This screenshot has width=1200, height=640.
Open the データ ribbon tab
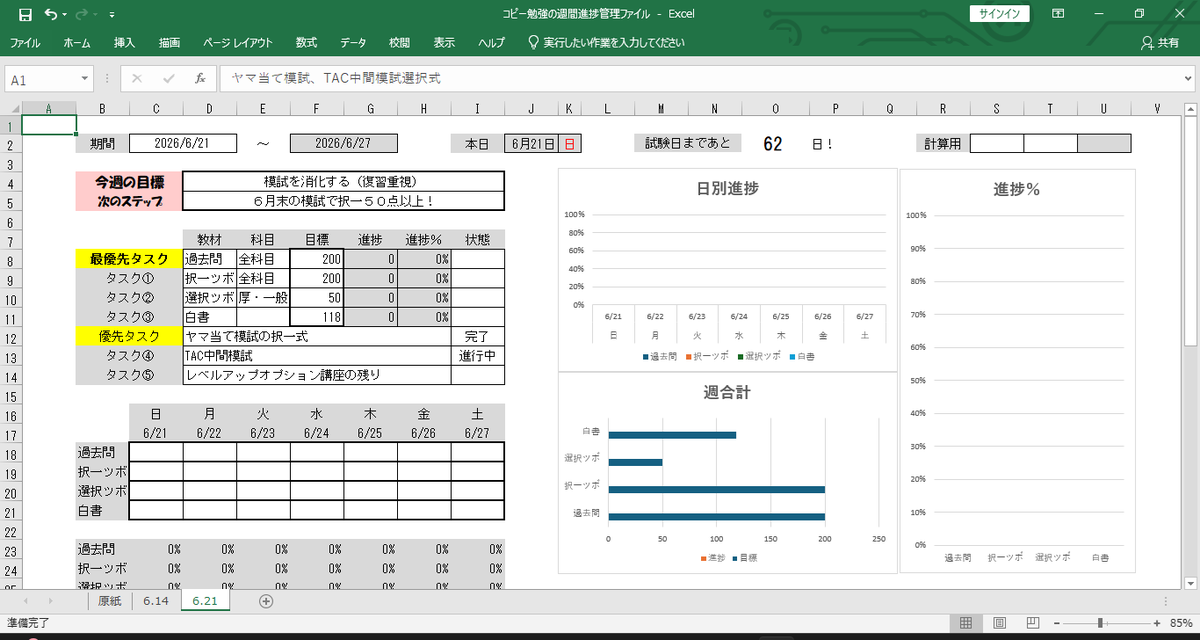click(x=353, y=43)
